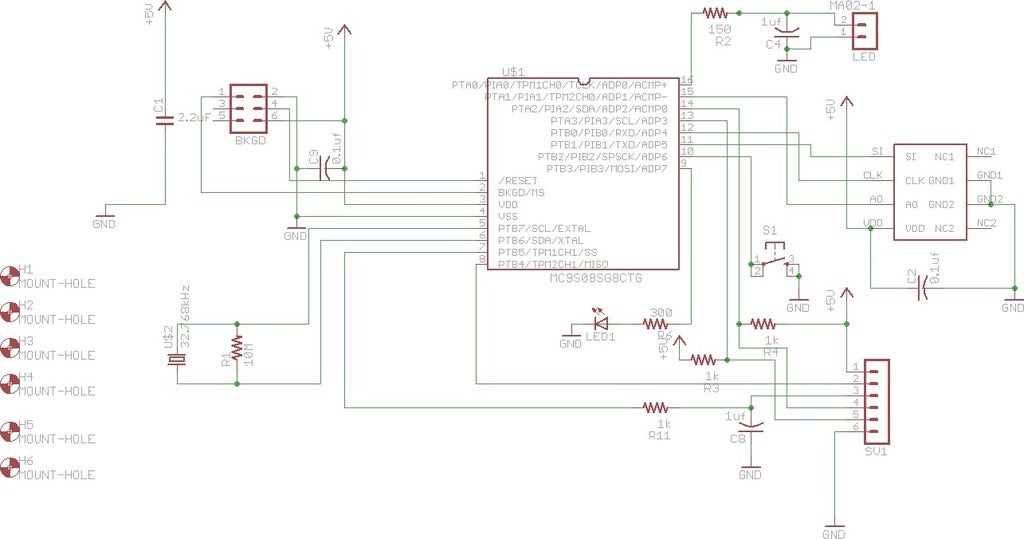The height and width of the screenshot is (539, 1024).
Task: Select capacitor C1 2.2uF symbol
Action: tap(165, 119)
